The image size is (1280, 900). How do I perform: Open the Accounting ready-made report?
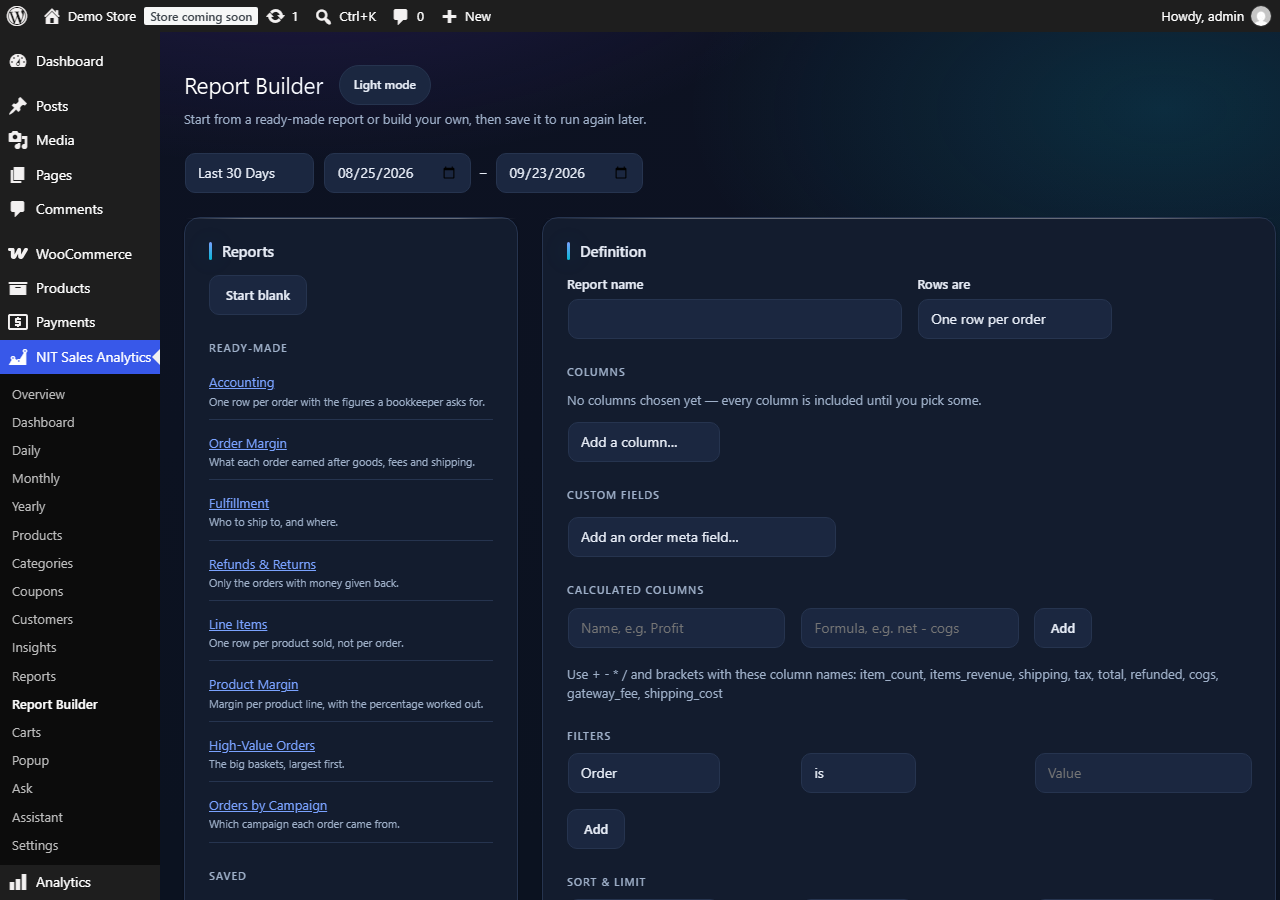[241, 382]
